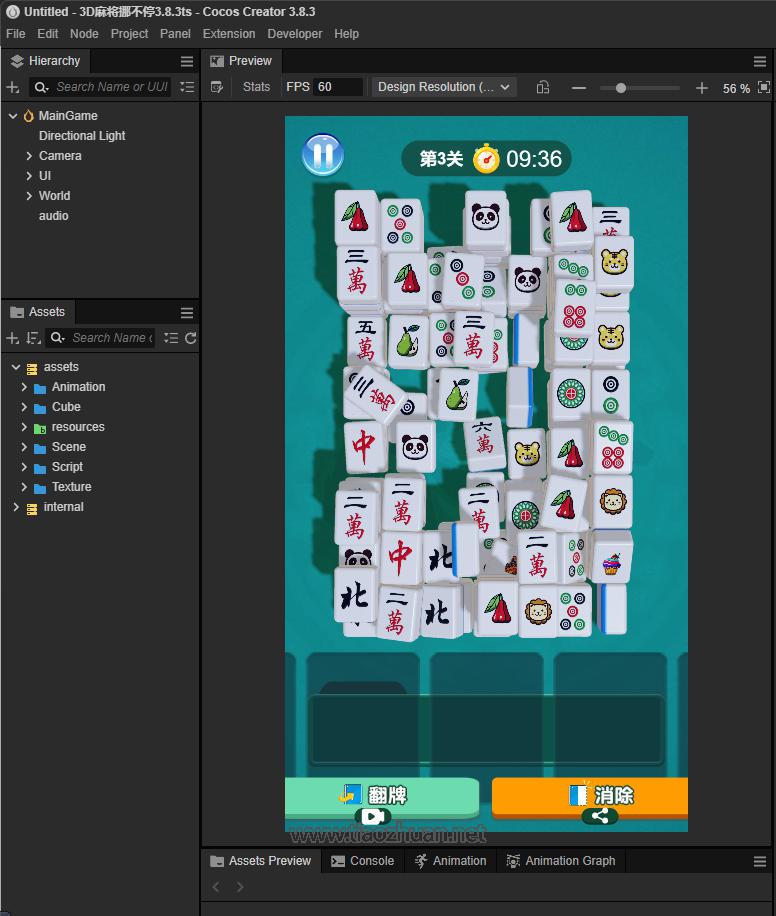Screen dimensions: 776x916
Task: Refresh the Assets panel
Action: pyautogui.click(x=191, y=338)
